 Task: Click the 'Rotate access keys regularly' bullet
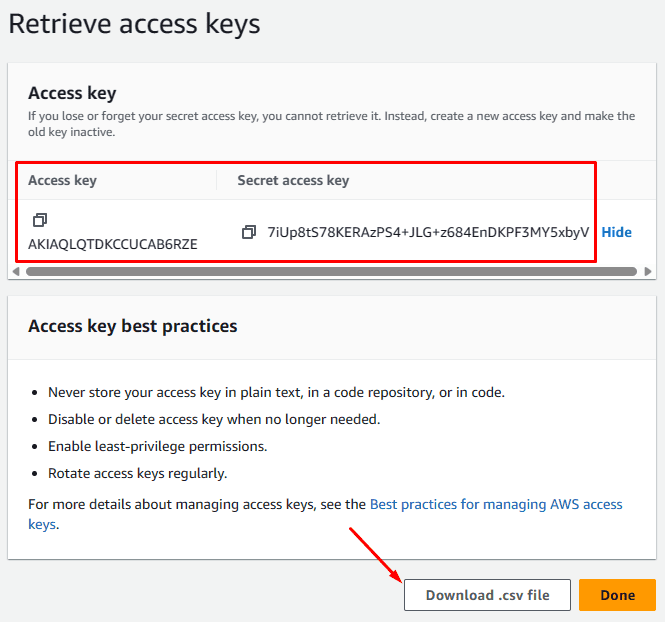pos(137,473)
